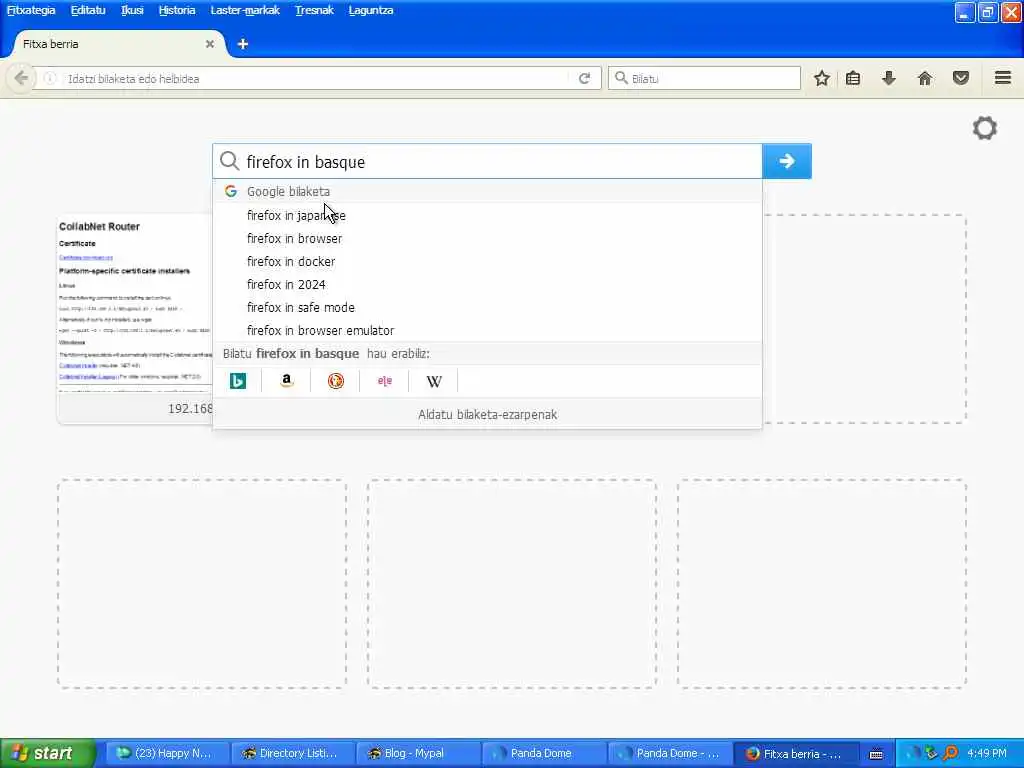Go to the home page icon
The height and width of the screenshot is (768, 1024).
coord(925,78)
